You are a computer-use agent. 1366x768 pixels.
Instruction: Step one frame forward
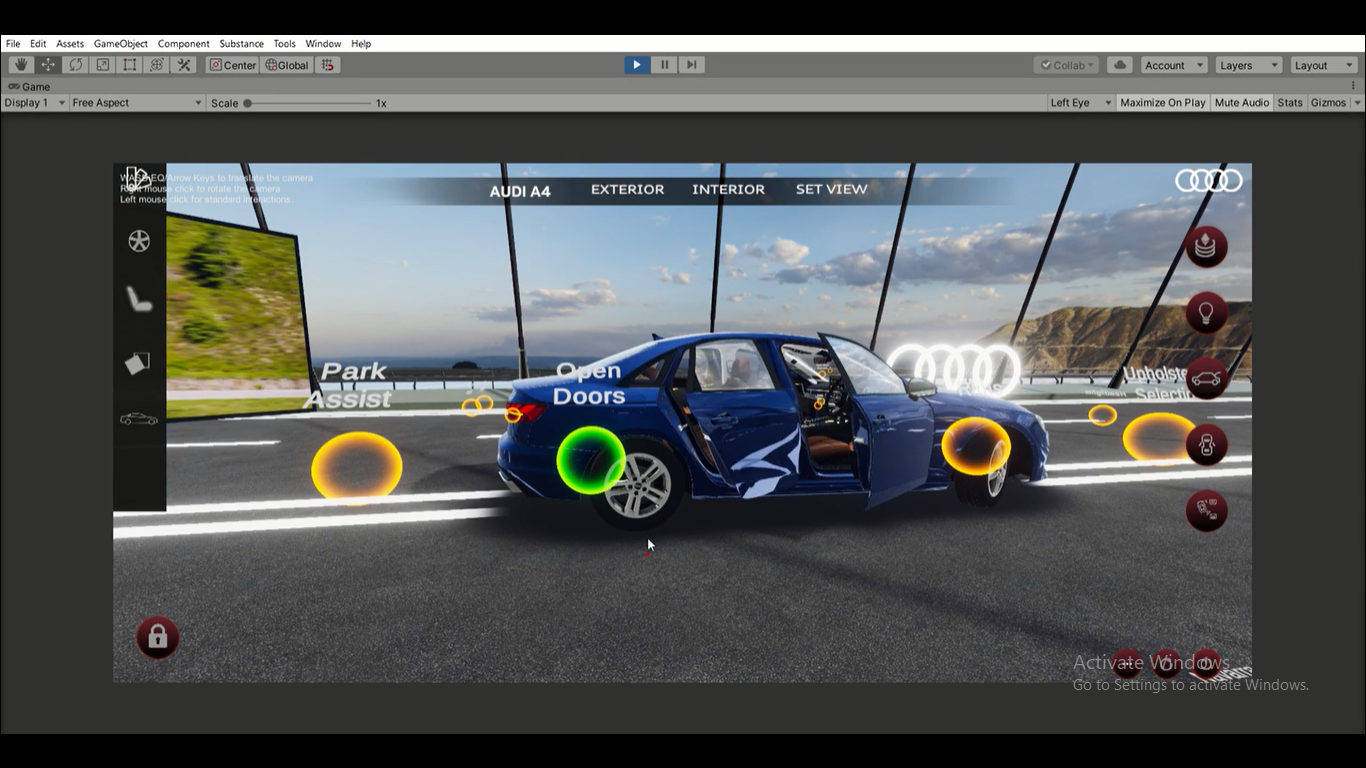click(x=691, y=65)
